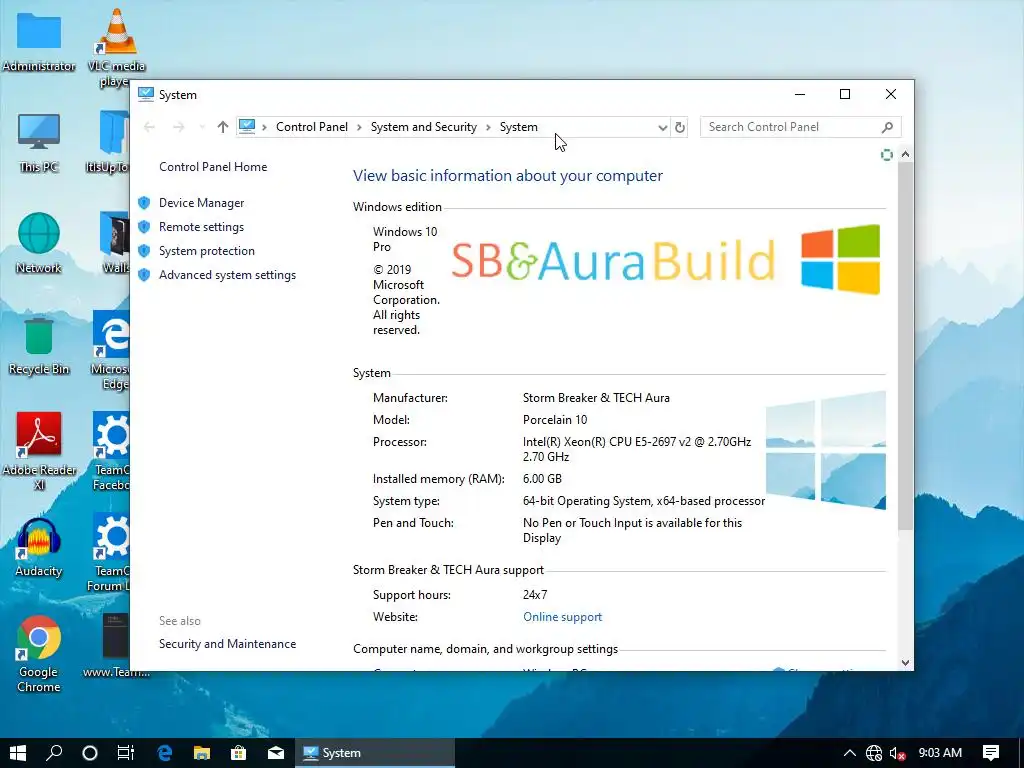Open Task View on taskbar
The image size is (1024, 768).
point(126,753)
